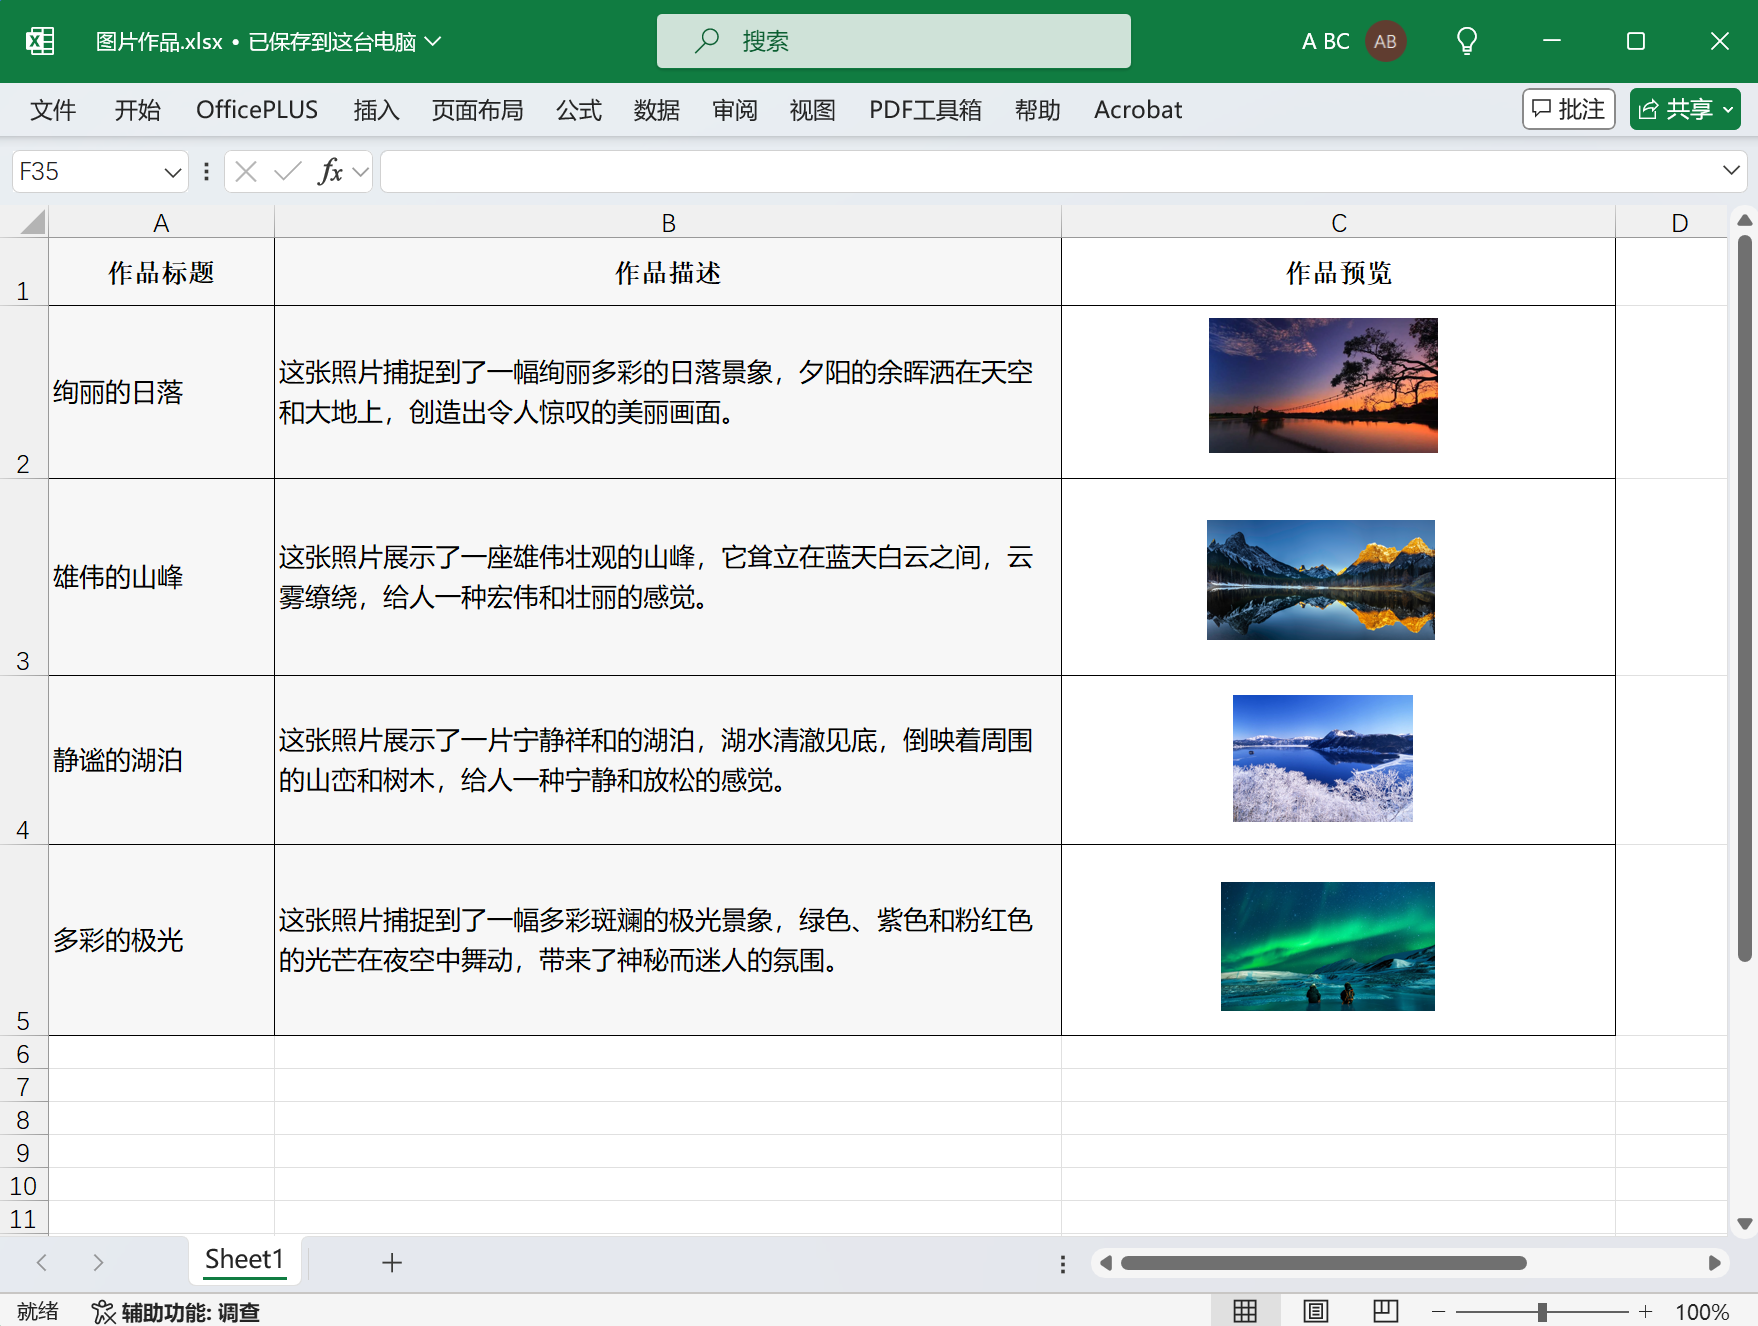Click the Cancel (X) icon in formula bar
Image resolution: width=1758 pixels, height=1326 pixels.
coord(245,171)
